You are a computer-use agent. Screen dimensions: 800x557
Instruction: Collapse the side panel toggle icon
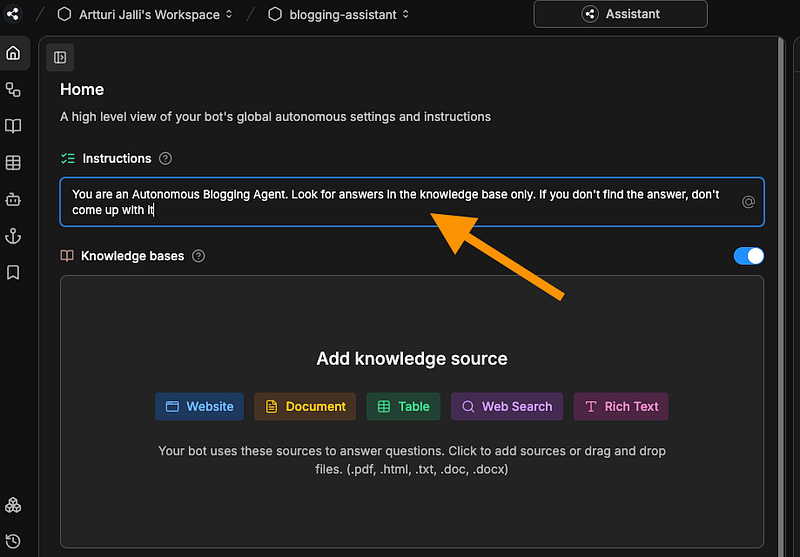click(x=60, y=57)
